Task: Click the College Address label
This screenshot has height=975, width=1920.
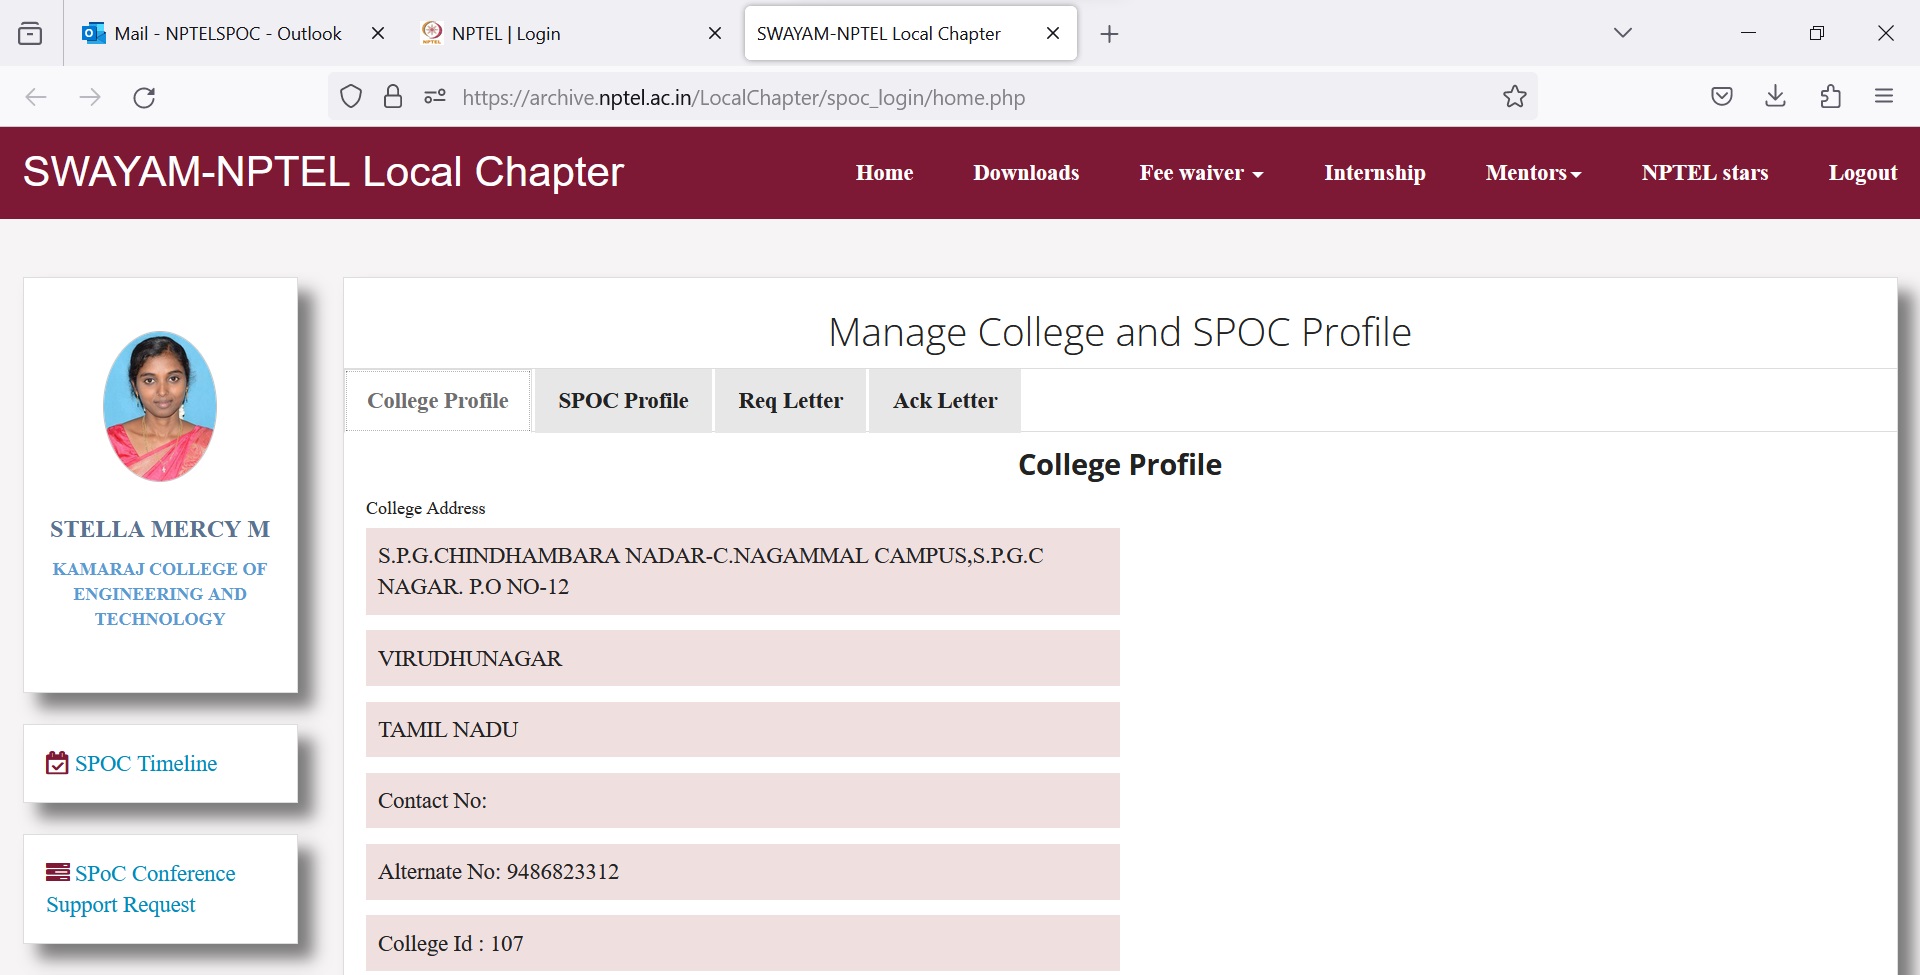Action: pos(425,508)
